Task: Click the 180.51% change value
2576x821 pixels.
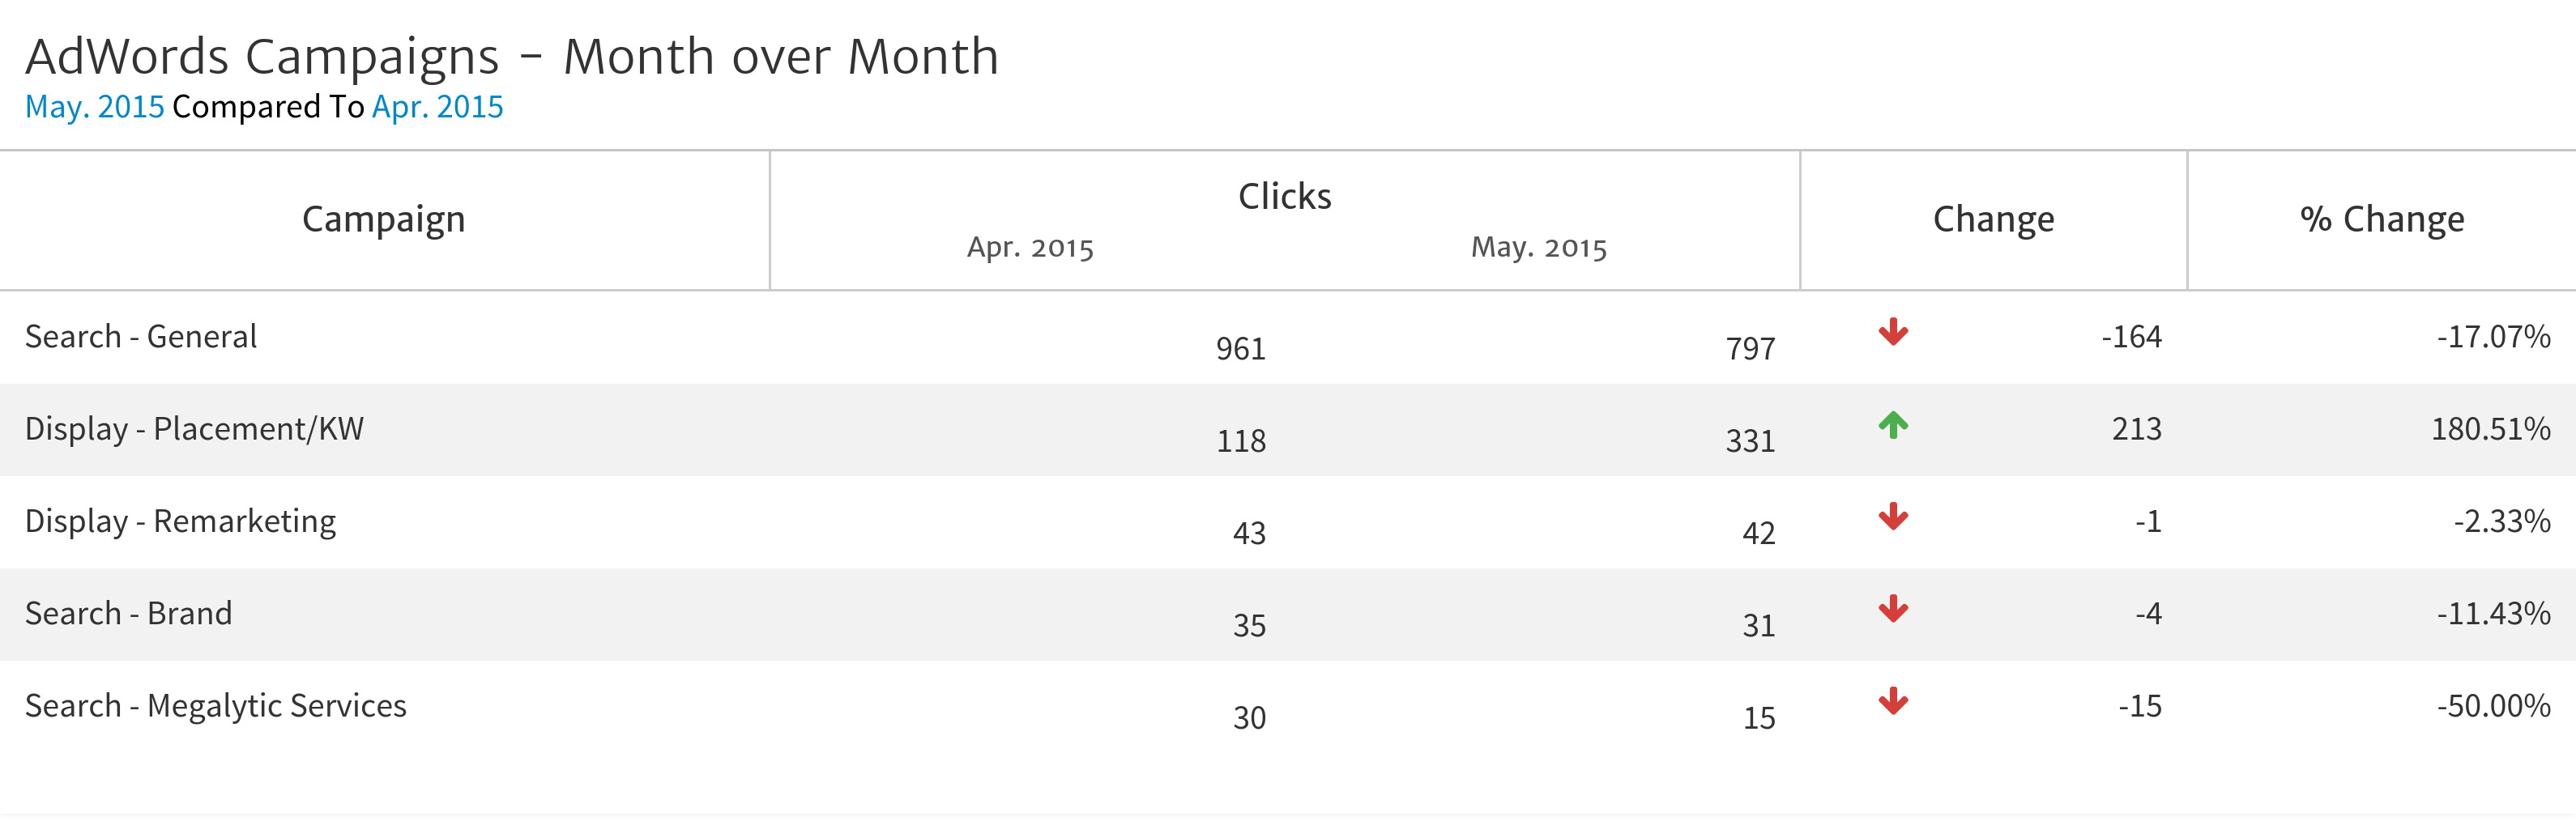Action: pos(2490,429)
